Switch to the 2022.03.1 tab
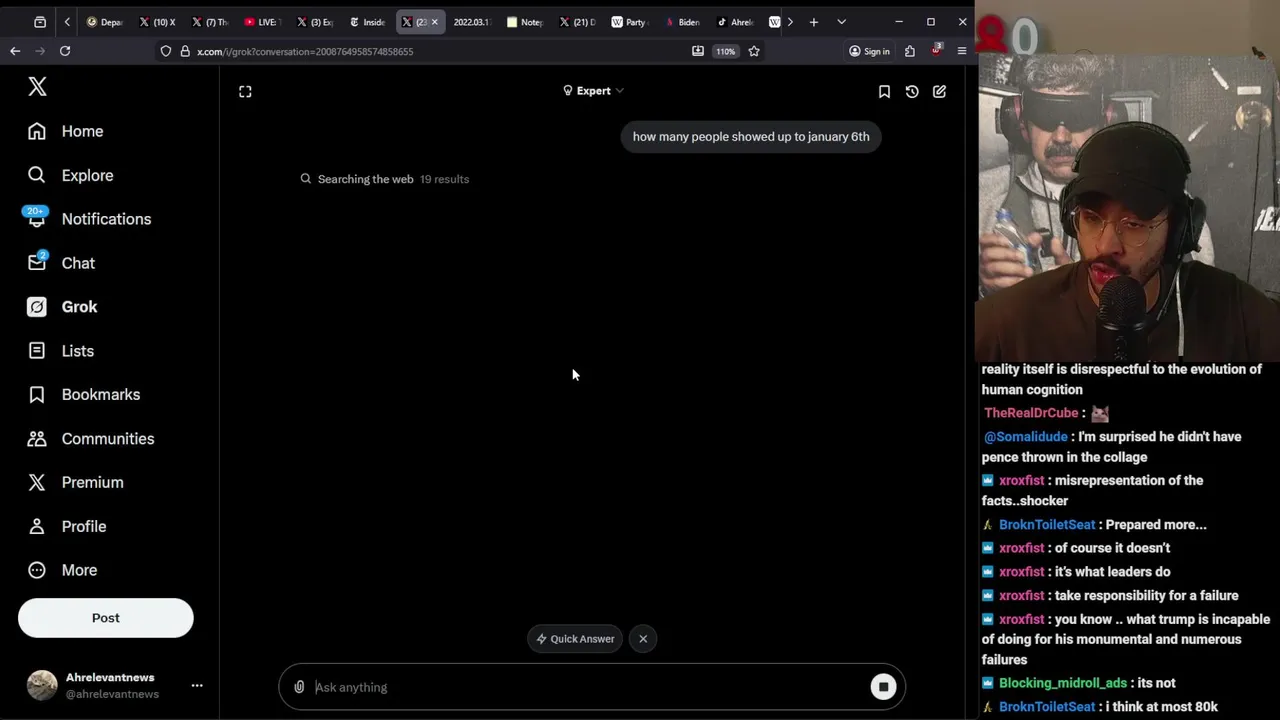 471,22
